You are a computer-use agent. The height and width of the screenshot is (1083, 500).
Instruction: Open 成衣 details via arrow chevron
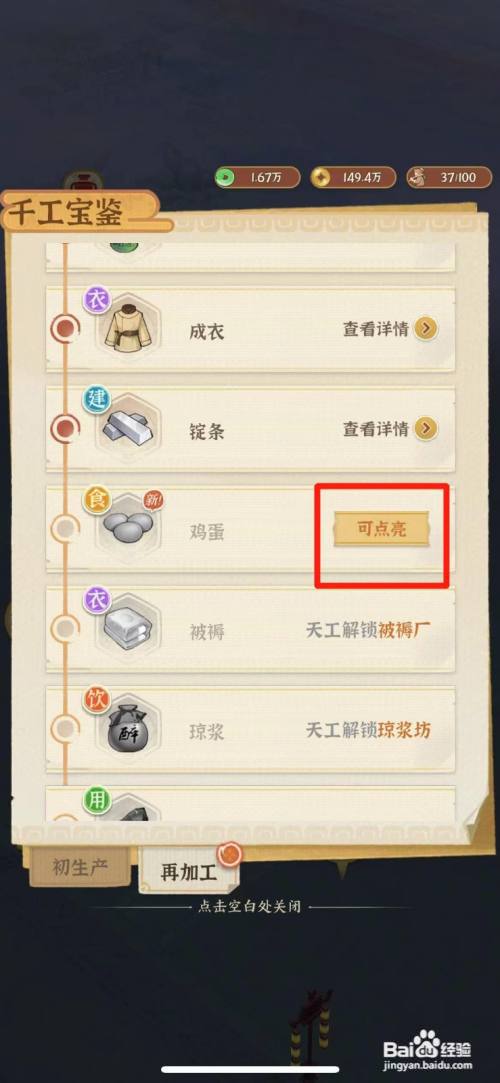click(x=427, y=329)
